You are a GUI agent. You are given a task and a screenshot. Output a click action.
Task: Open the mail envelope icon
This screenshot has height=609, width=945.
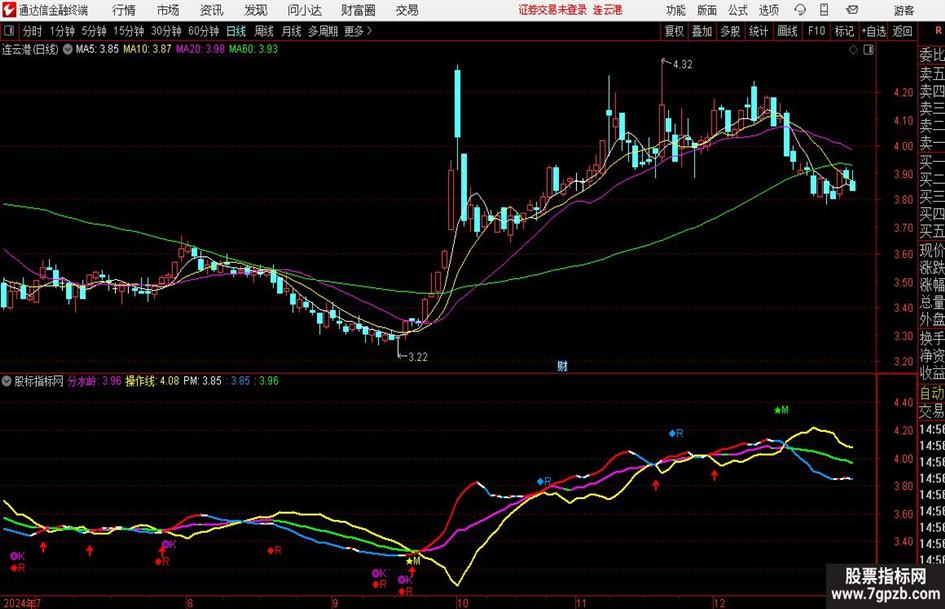pos(852,10)
